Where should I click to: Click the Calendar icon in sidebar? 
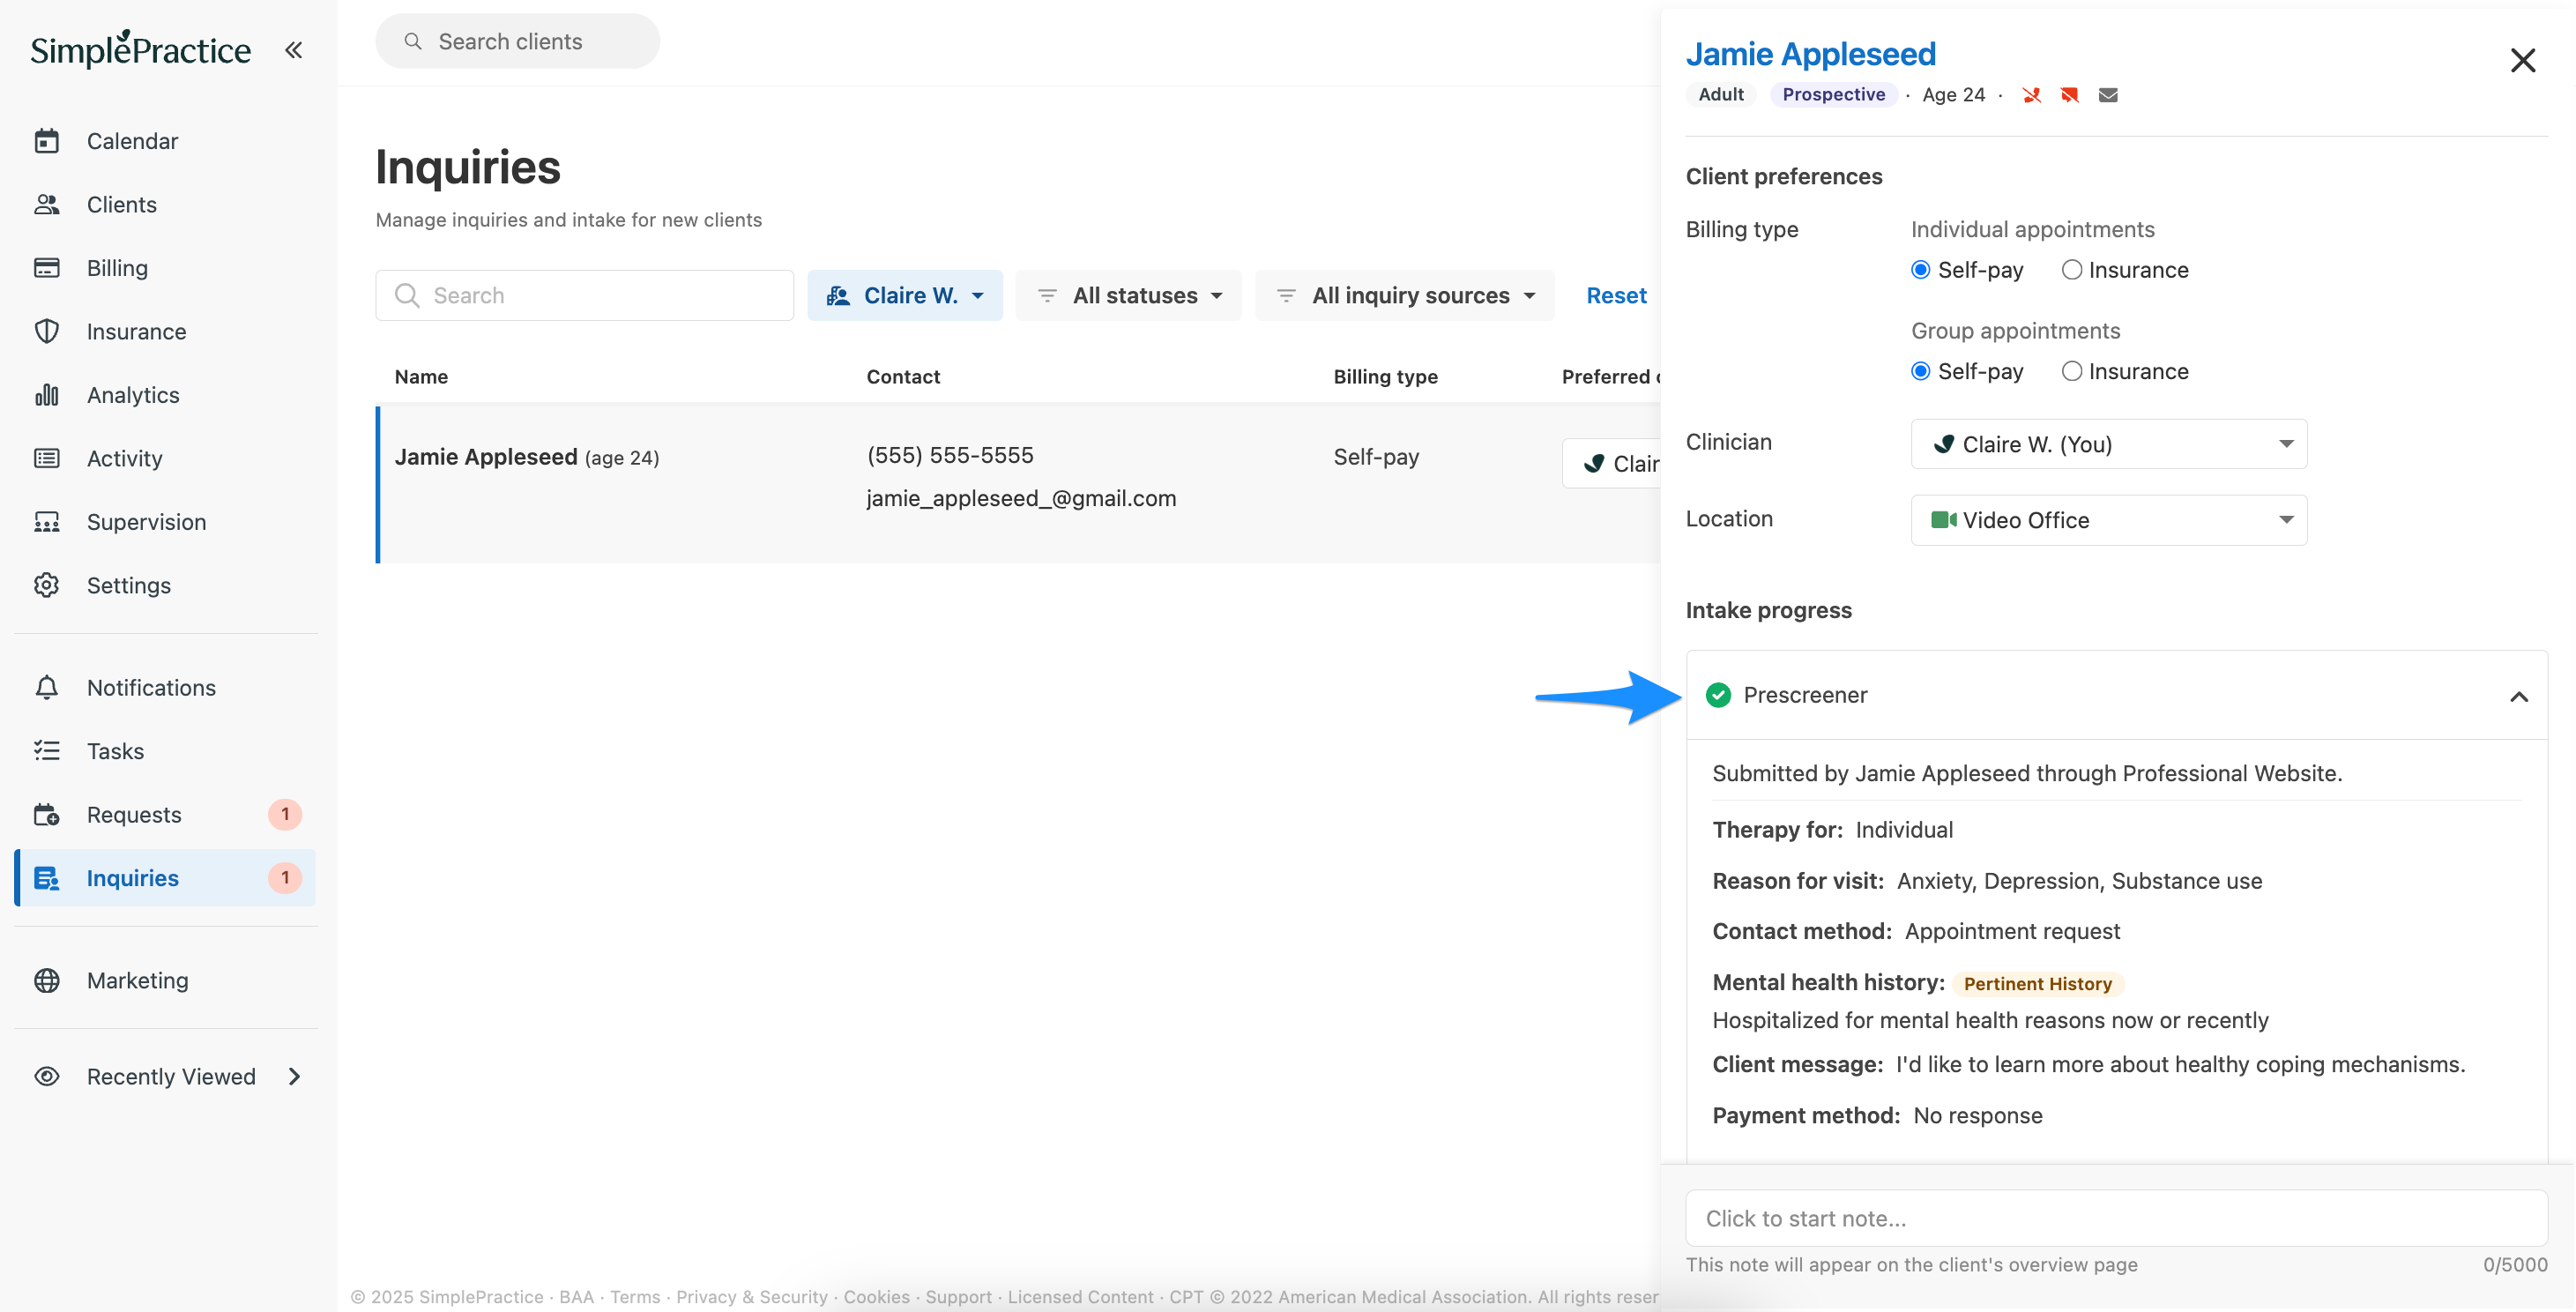(x=47, y=141)
